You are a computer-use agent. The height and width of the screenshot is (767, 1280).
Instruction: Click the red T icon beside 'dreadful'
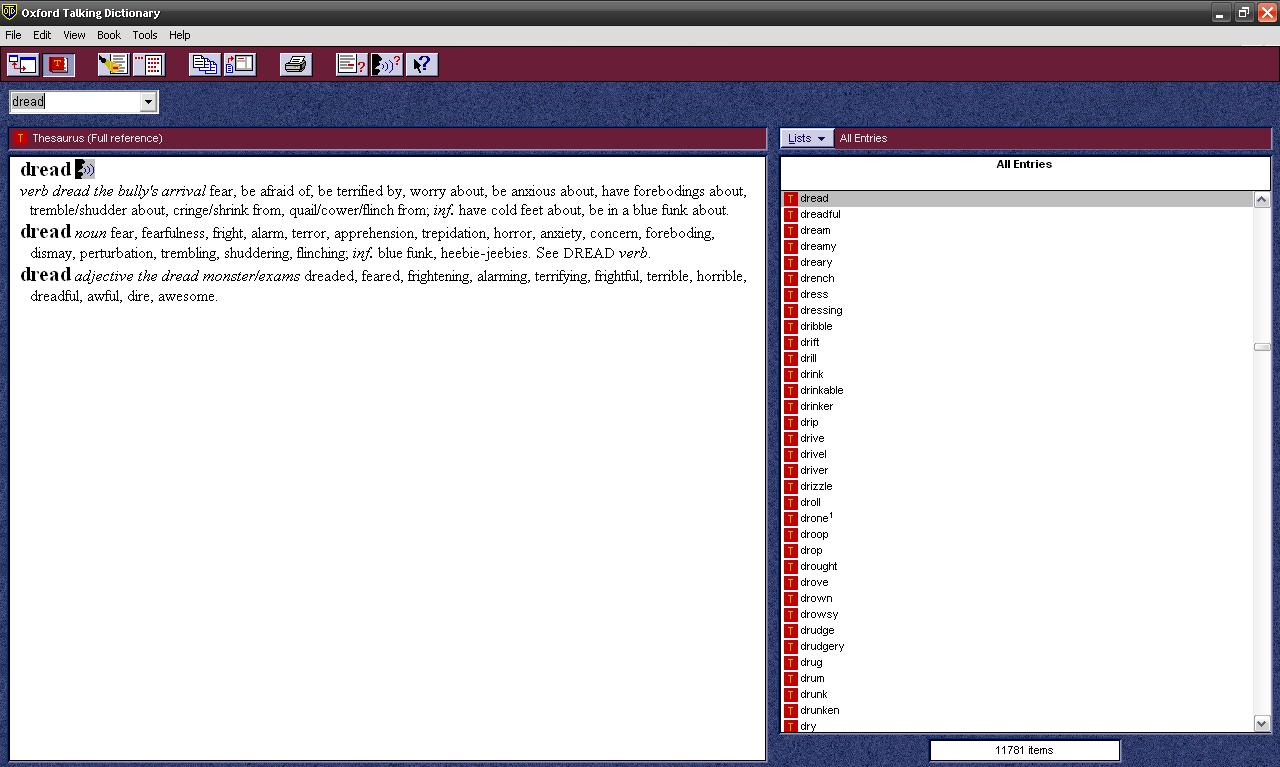coord(790,214)
